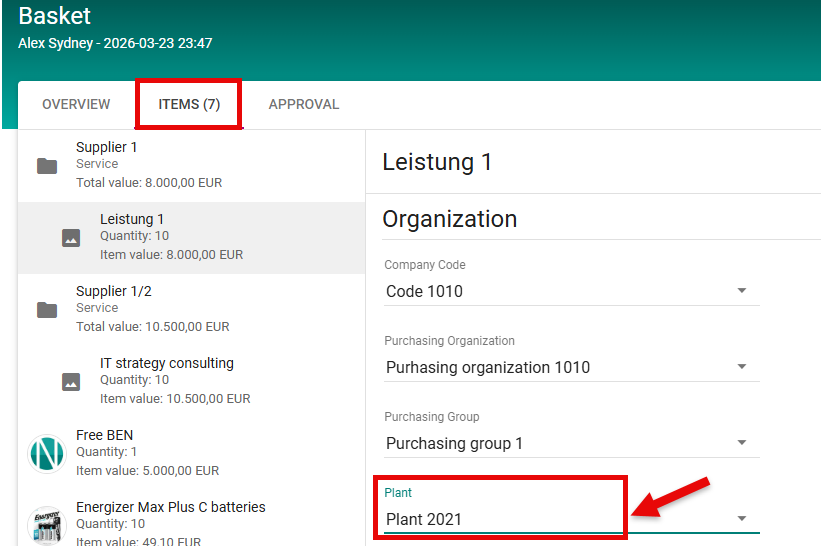Switch to the Overview tab
The height and width of the screenshot is (546, 821).
pyautogui.click(x=76, y=104)
